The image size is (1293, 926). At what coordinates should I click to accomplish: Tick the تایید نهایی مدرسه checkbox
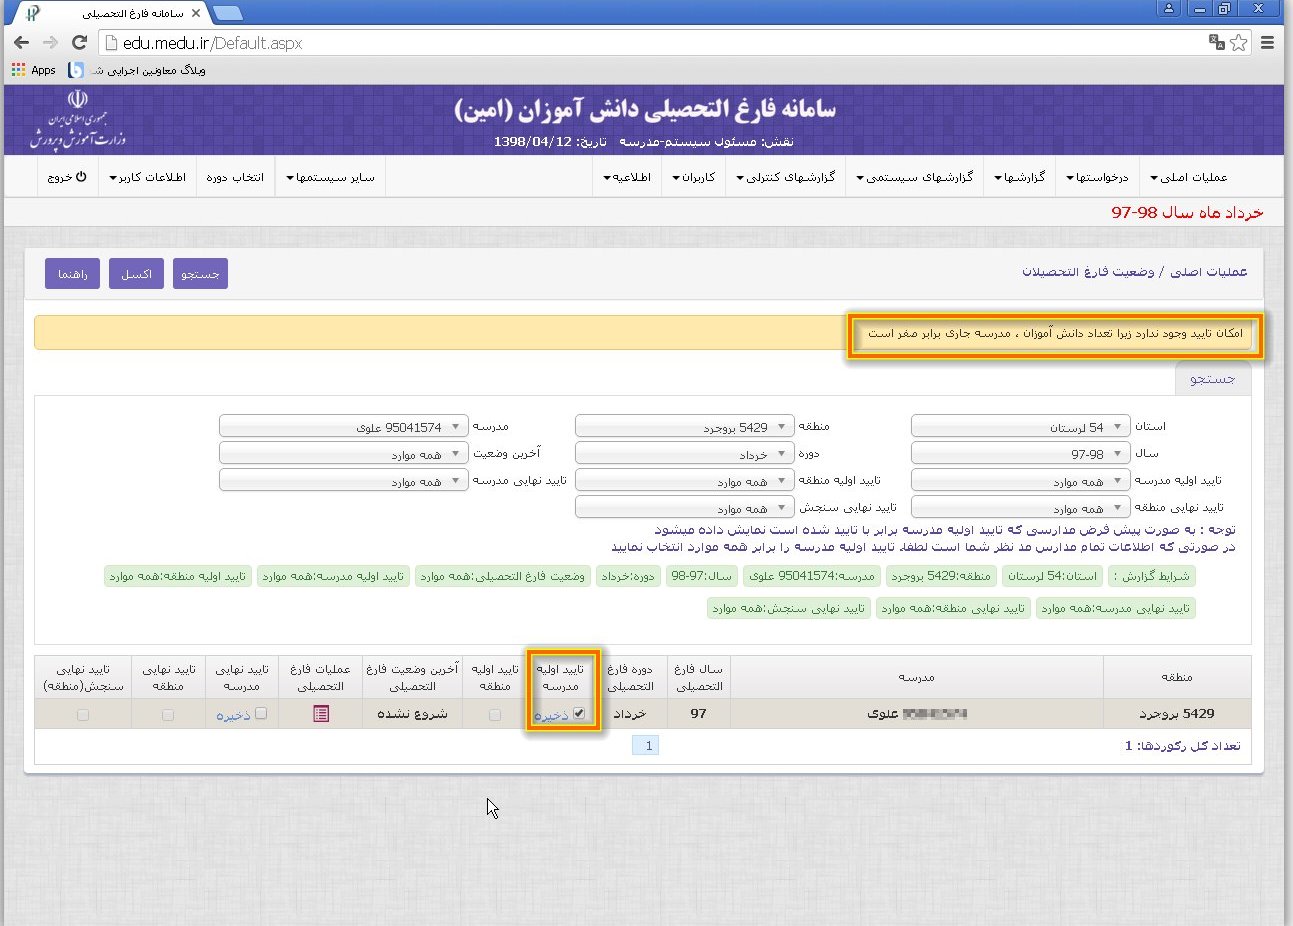pos(261,713)
